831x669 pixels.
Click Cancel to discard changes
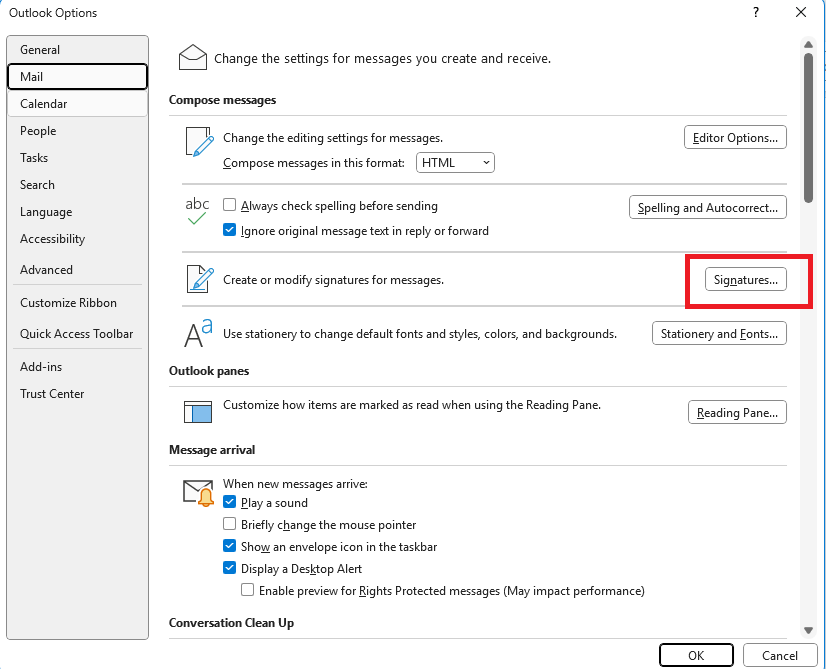click(x=780, y=656)
